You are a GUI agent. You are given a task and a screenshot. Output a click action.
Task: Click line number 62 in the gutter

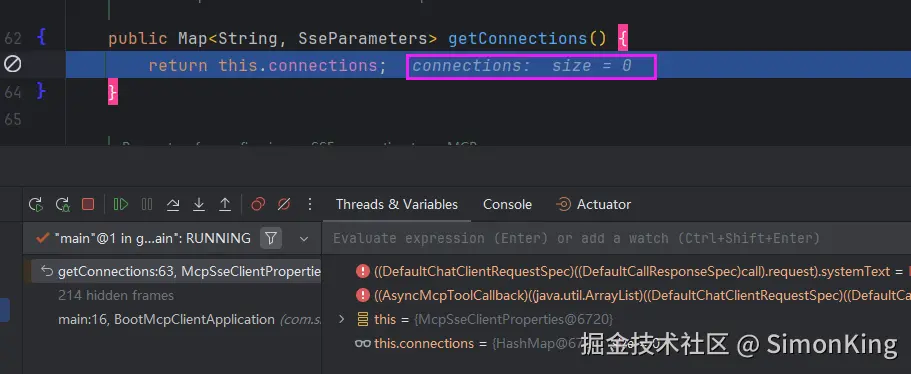pyautogui.click(x=13, y=39)
